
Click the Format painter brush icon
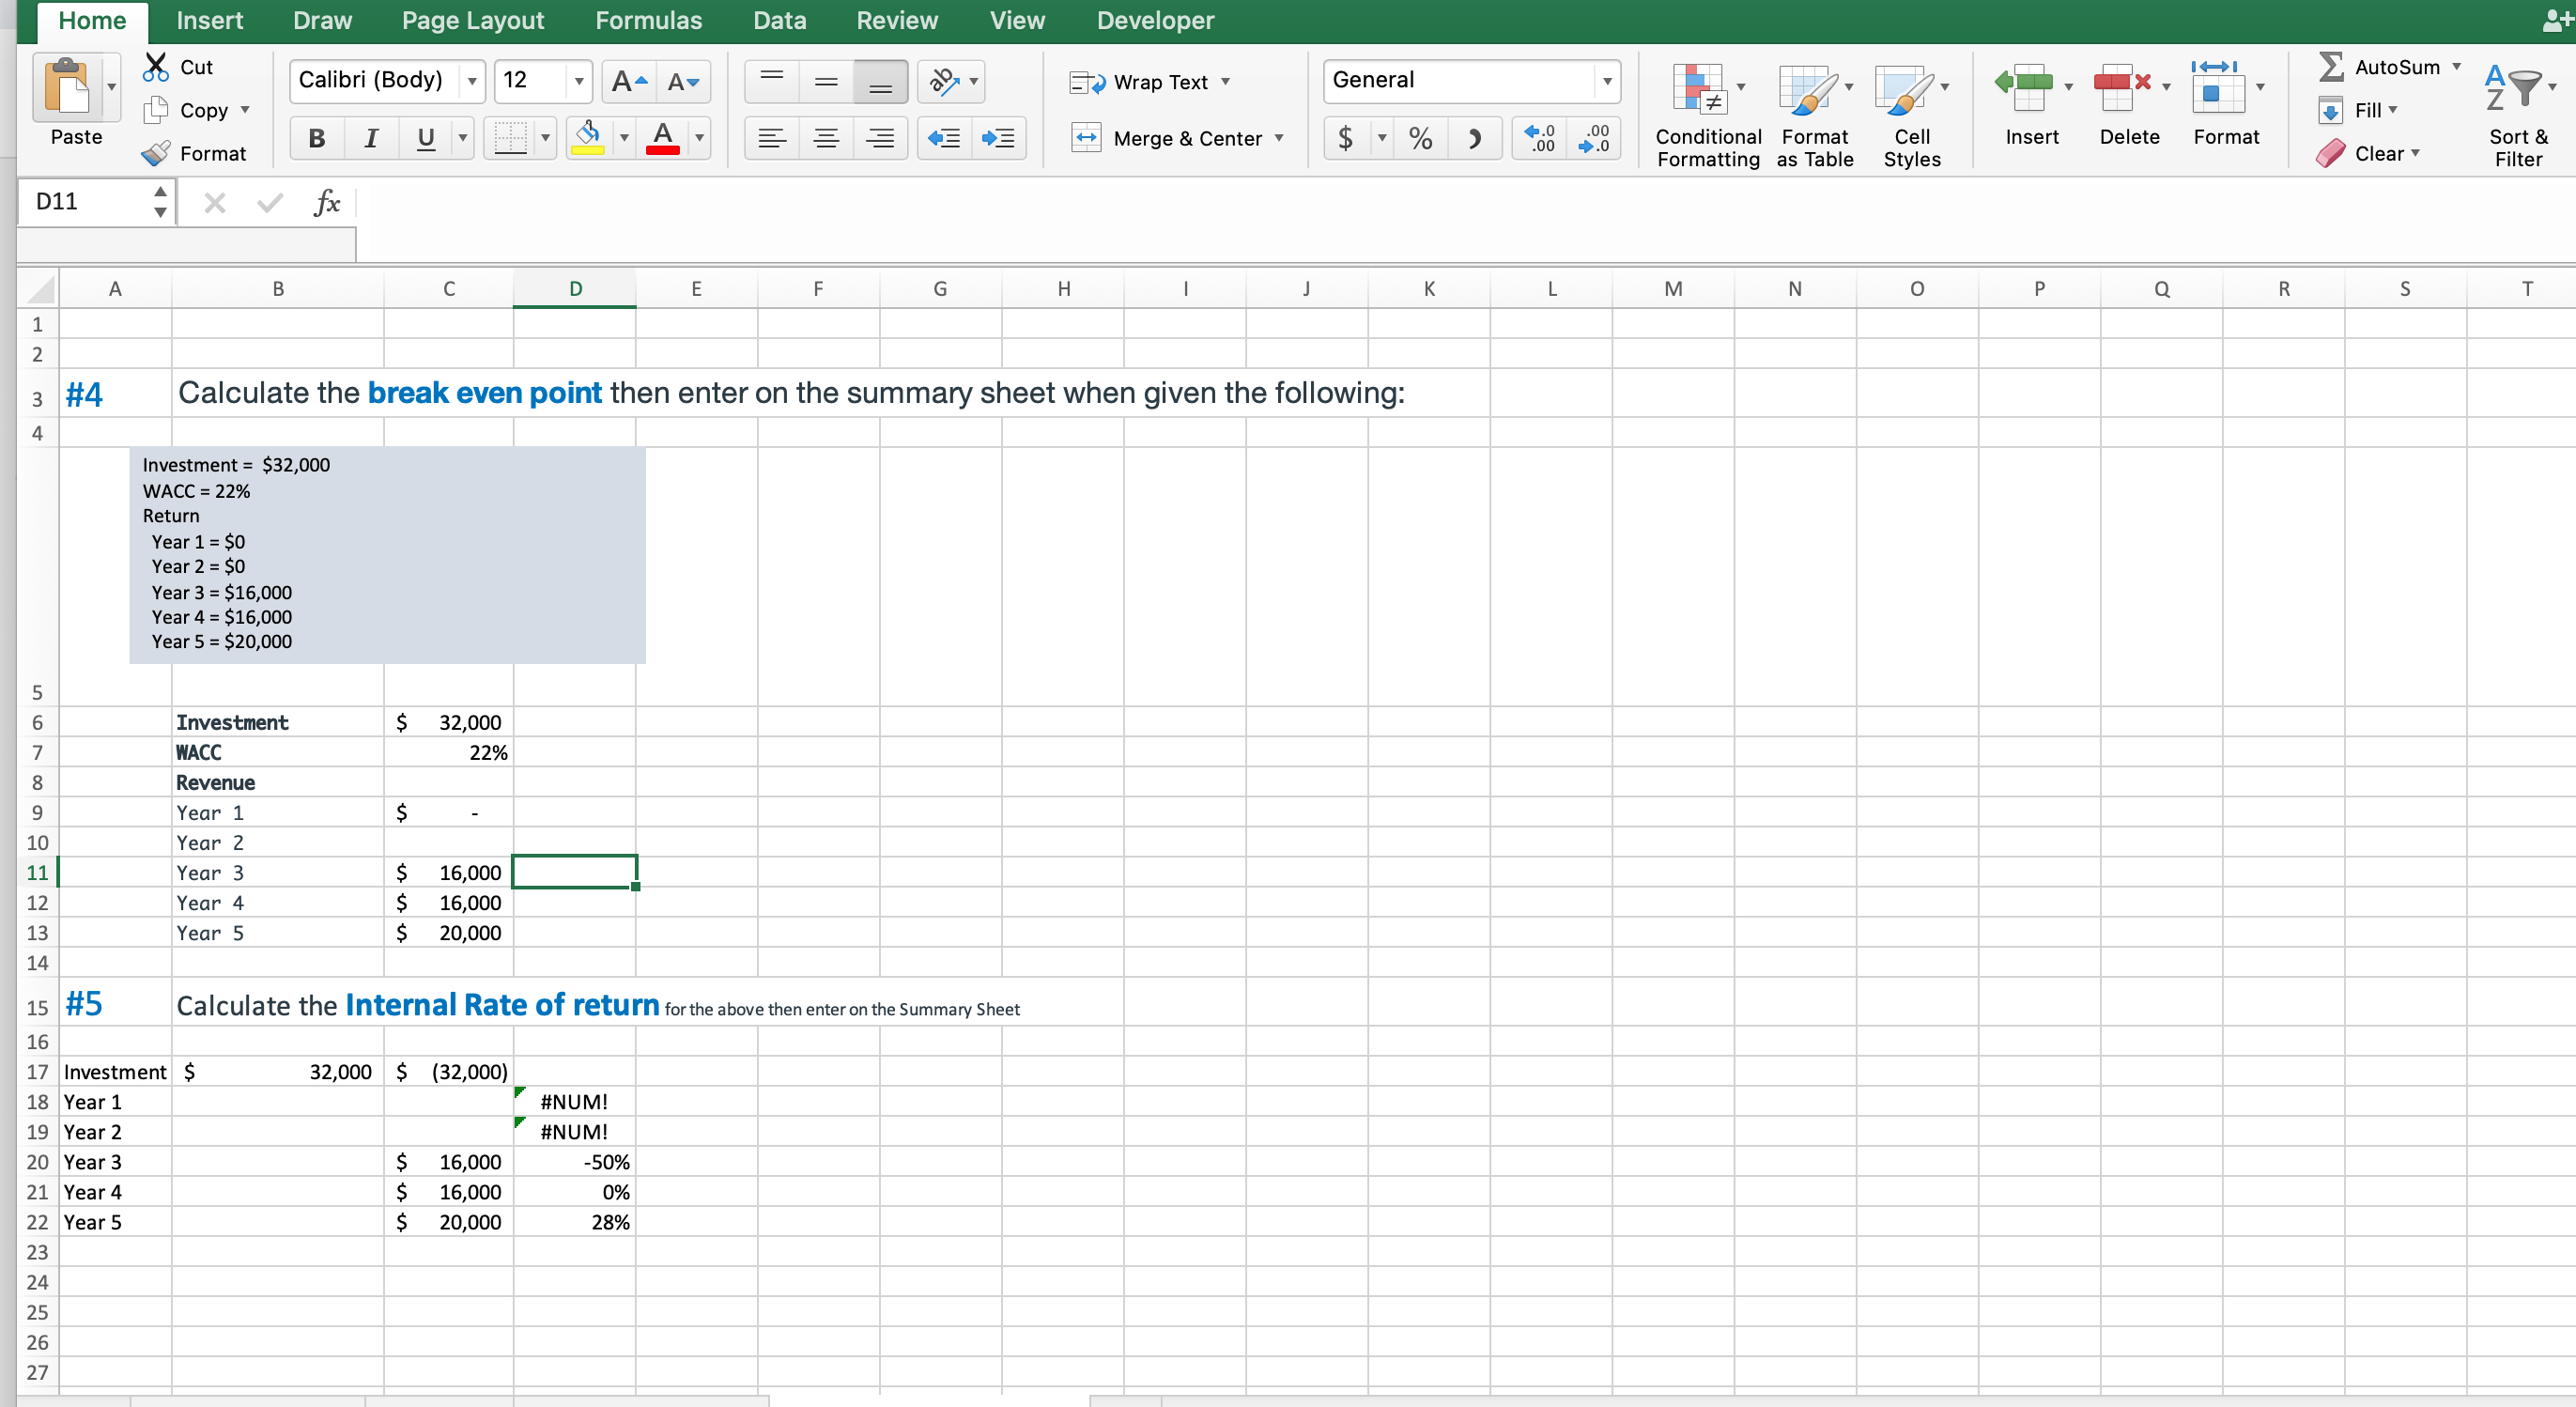click(x=156, y=153)
